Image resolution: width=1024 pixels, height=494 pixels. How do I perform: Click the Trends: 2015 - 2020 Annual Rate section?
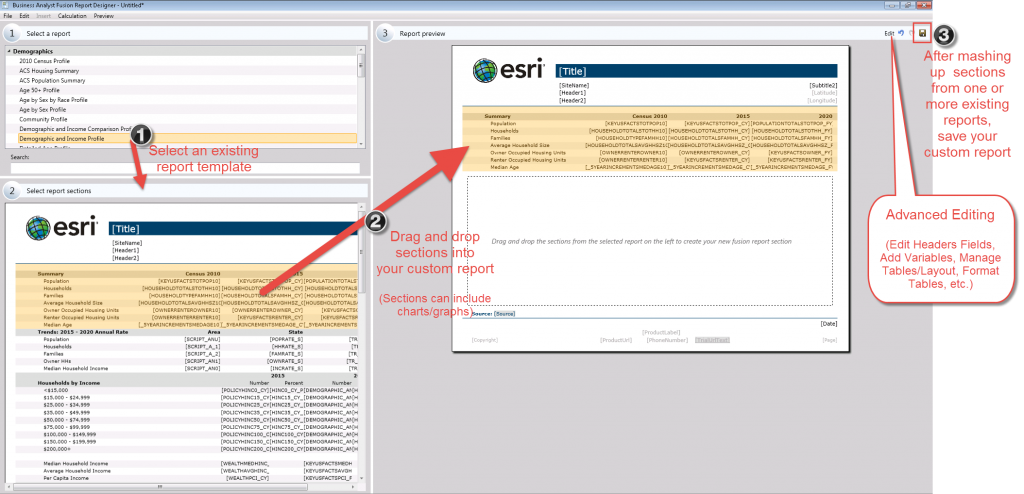pyautogui.click(x=187, y=333)
